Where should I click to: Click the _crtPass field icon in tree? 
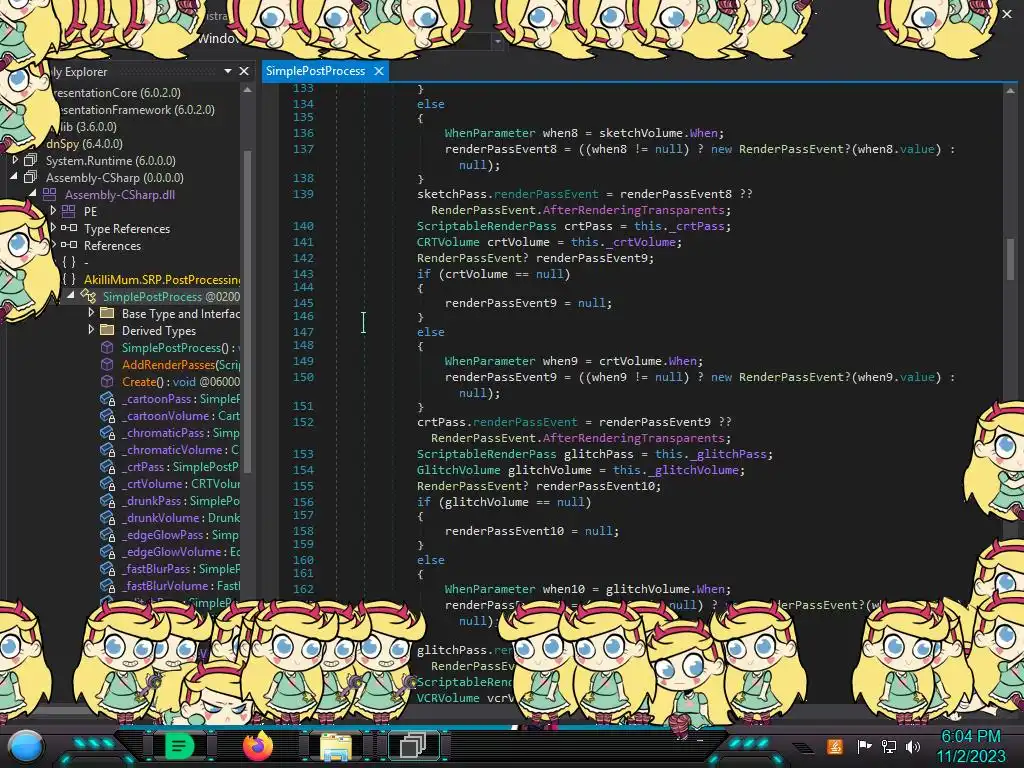pyautogui.click(x=107, y=467)
